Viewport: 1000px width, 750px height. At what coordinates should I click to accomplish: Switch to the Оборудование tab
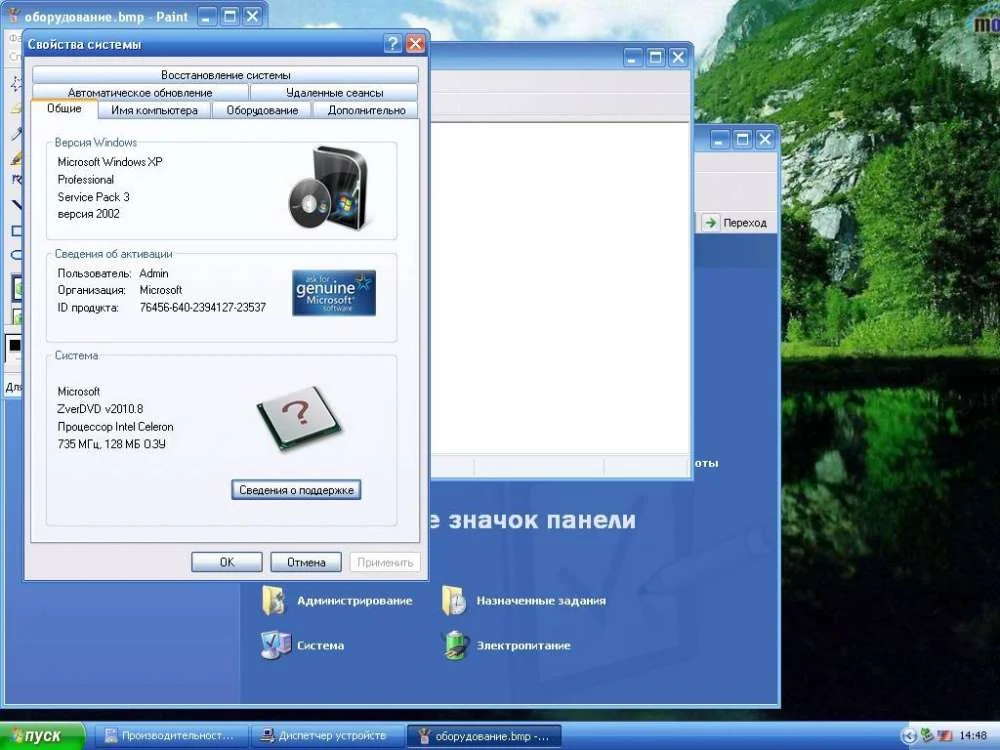click(x=262, y=110)
